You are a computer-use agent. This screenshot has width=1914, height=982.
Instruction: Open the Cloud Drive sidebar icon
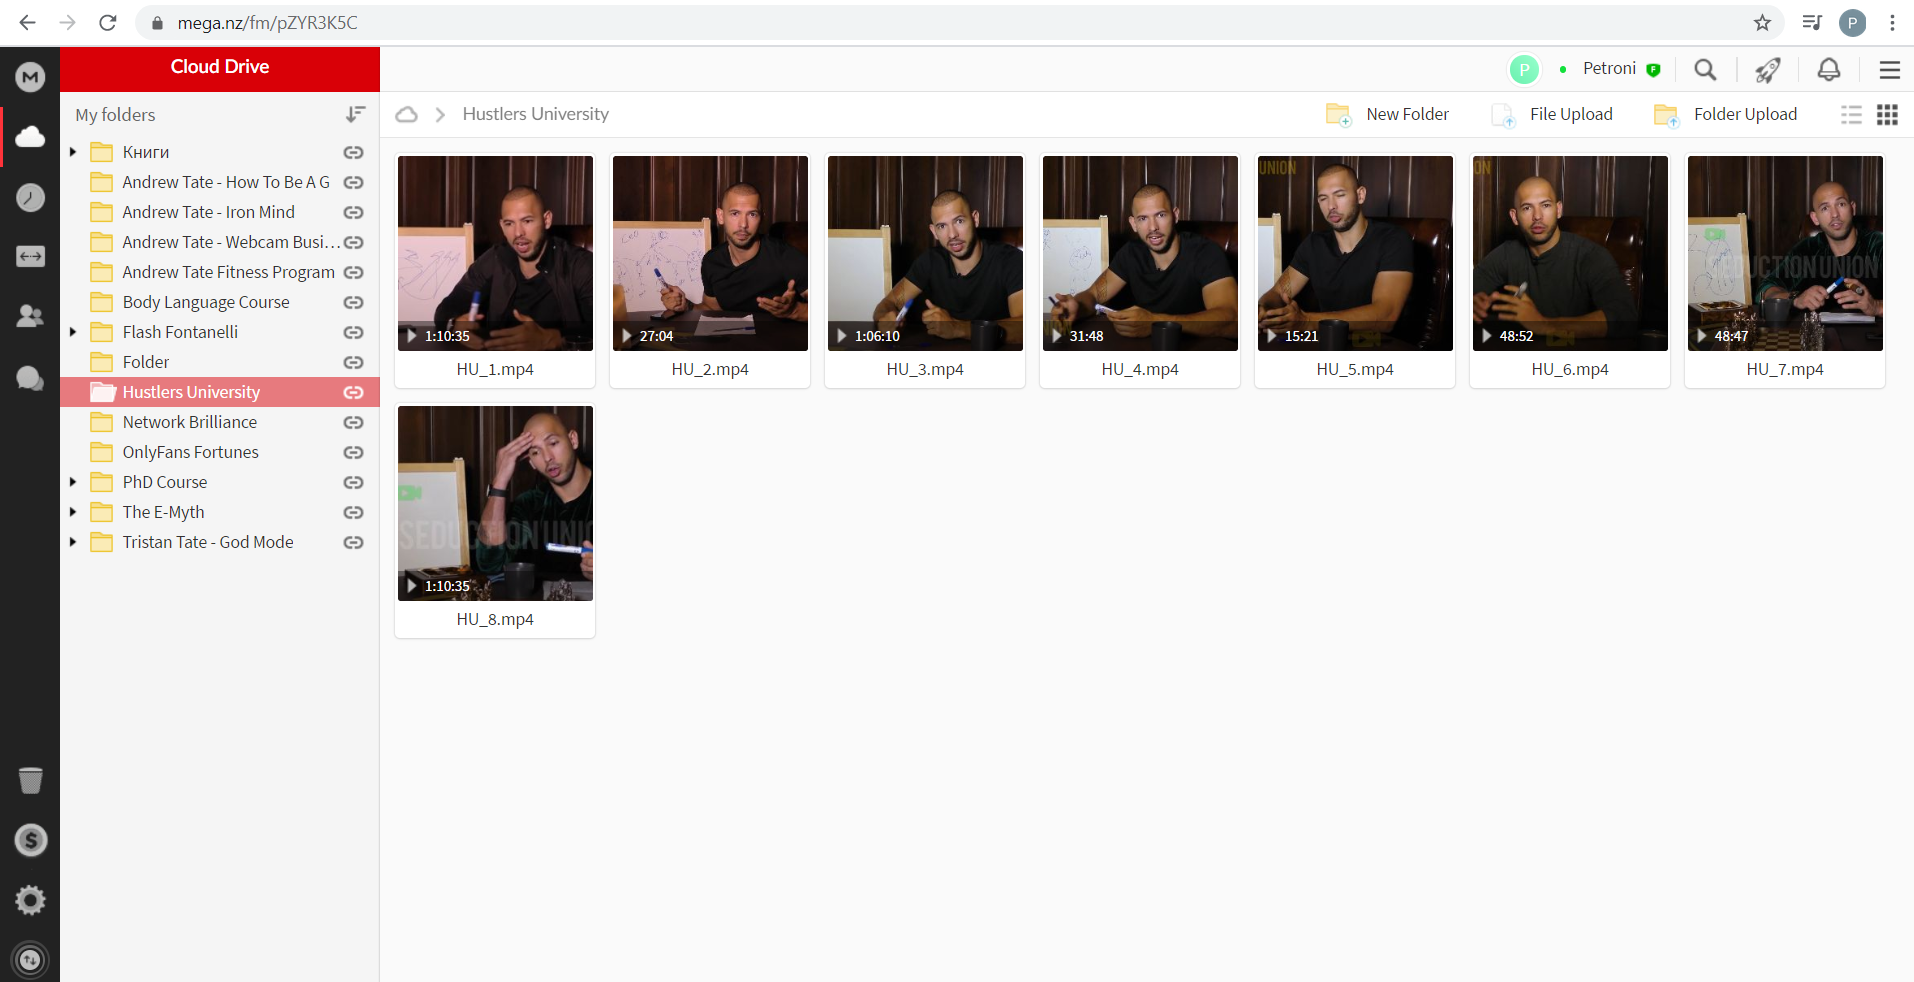(x=30, y=136)
